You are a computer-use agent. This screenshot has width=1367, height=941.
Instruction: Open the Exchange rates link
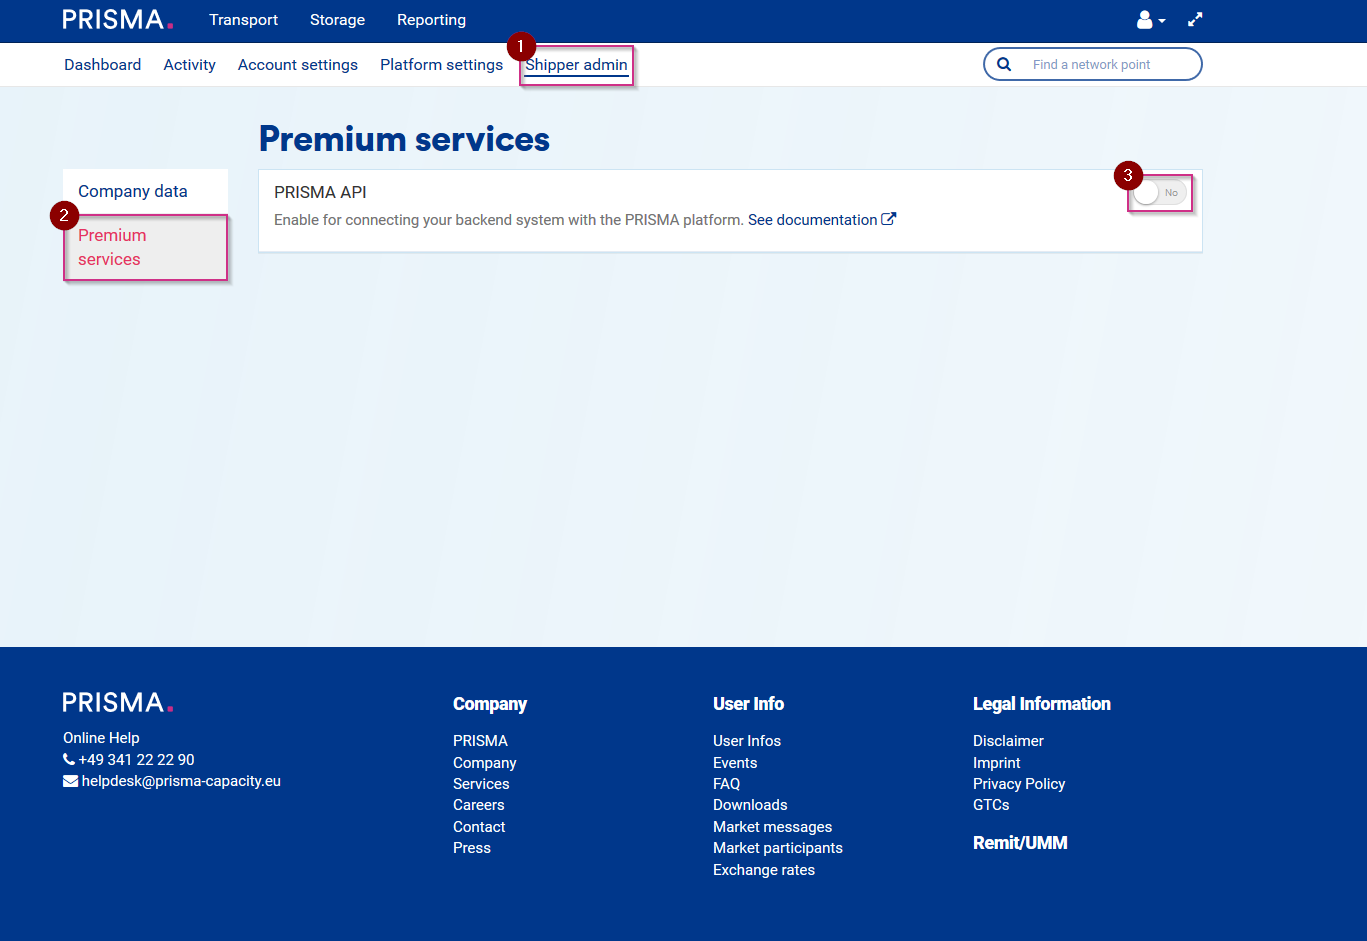coord(763,869)
